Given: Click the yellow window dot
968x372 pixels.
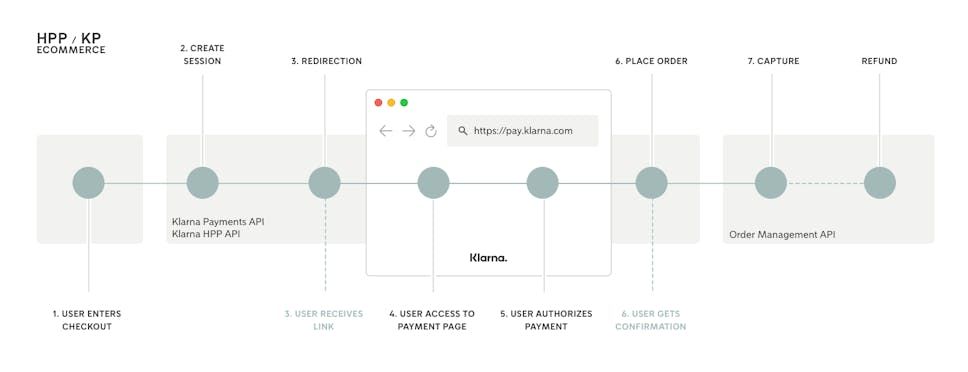Looking at the screenshot, I should 391,102.
